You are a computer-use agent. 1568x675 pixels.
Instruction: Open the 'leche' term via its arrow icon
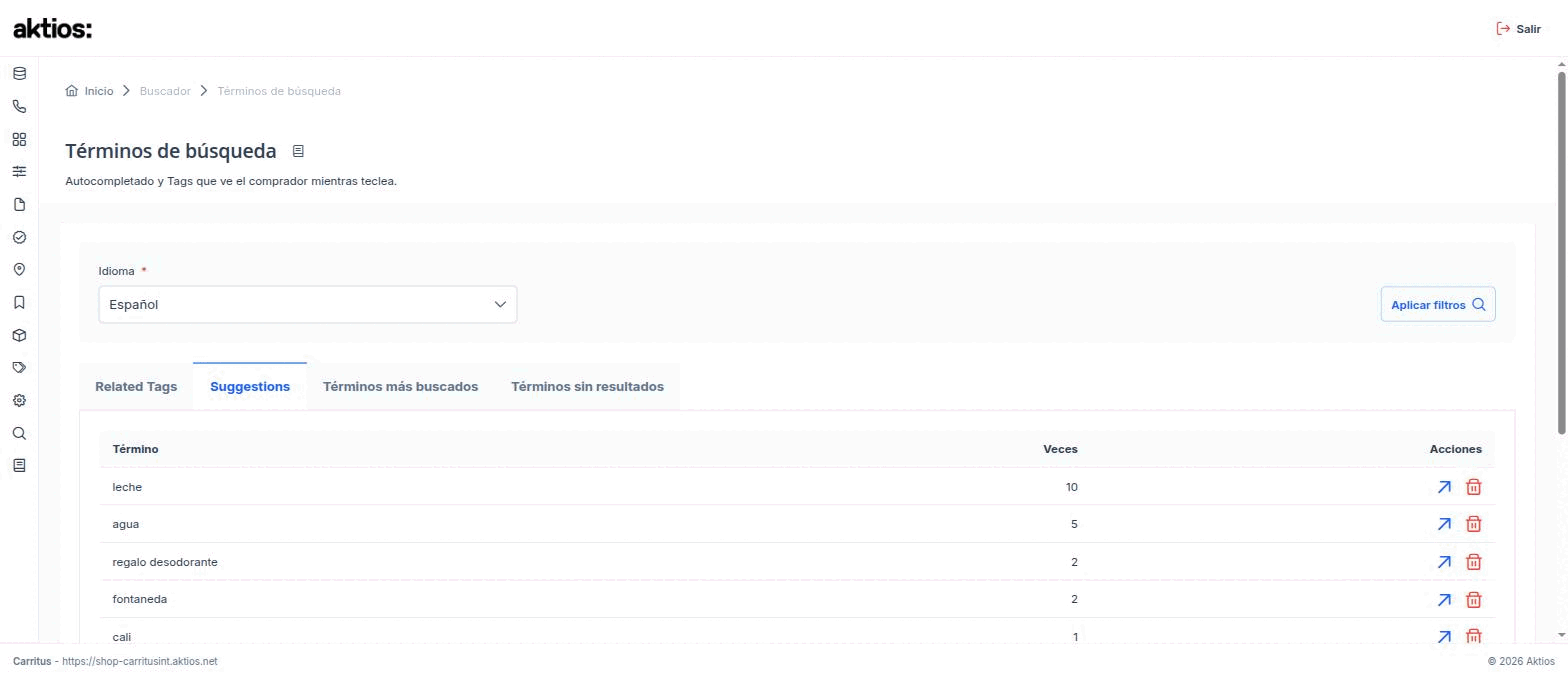(1444, 487)
